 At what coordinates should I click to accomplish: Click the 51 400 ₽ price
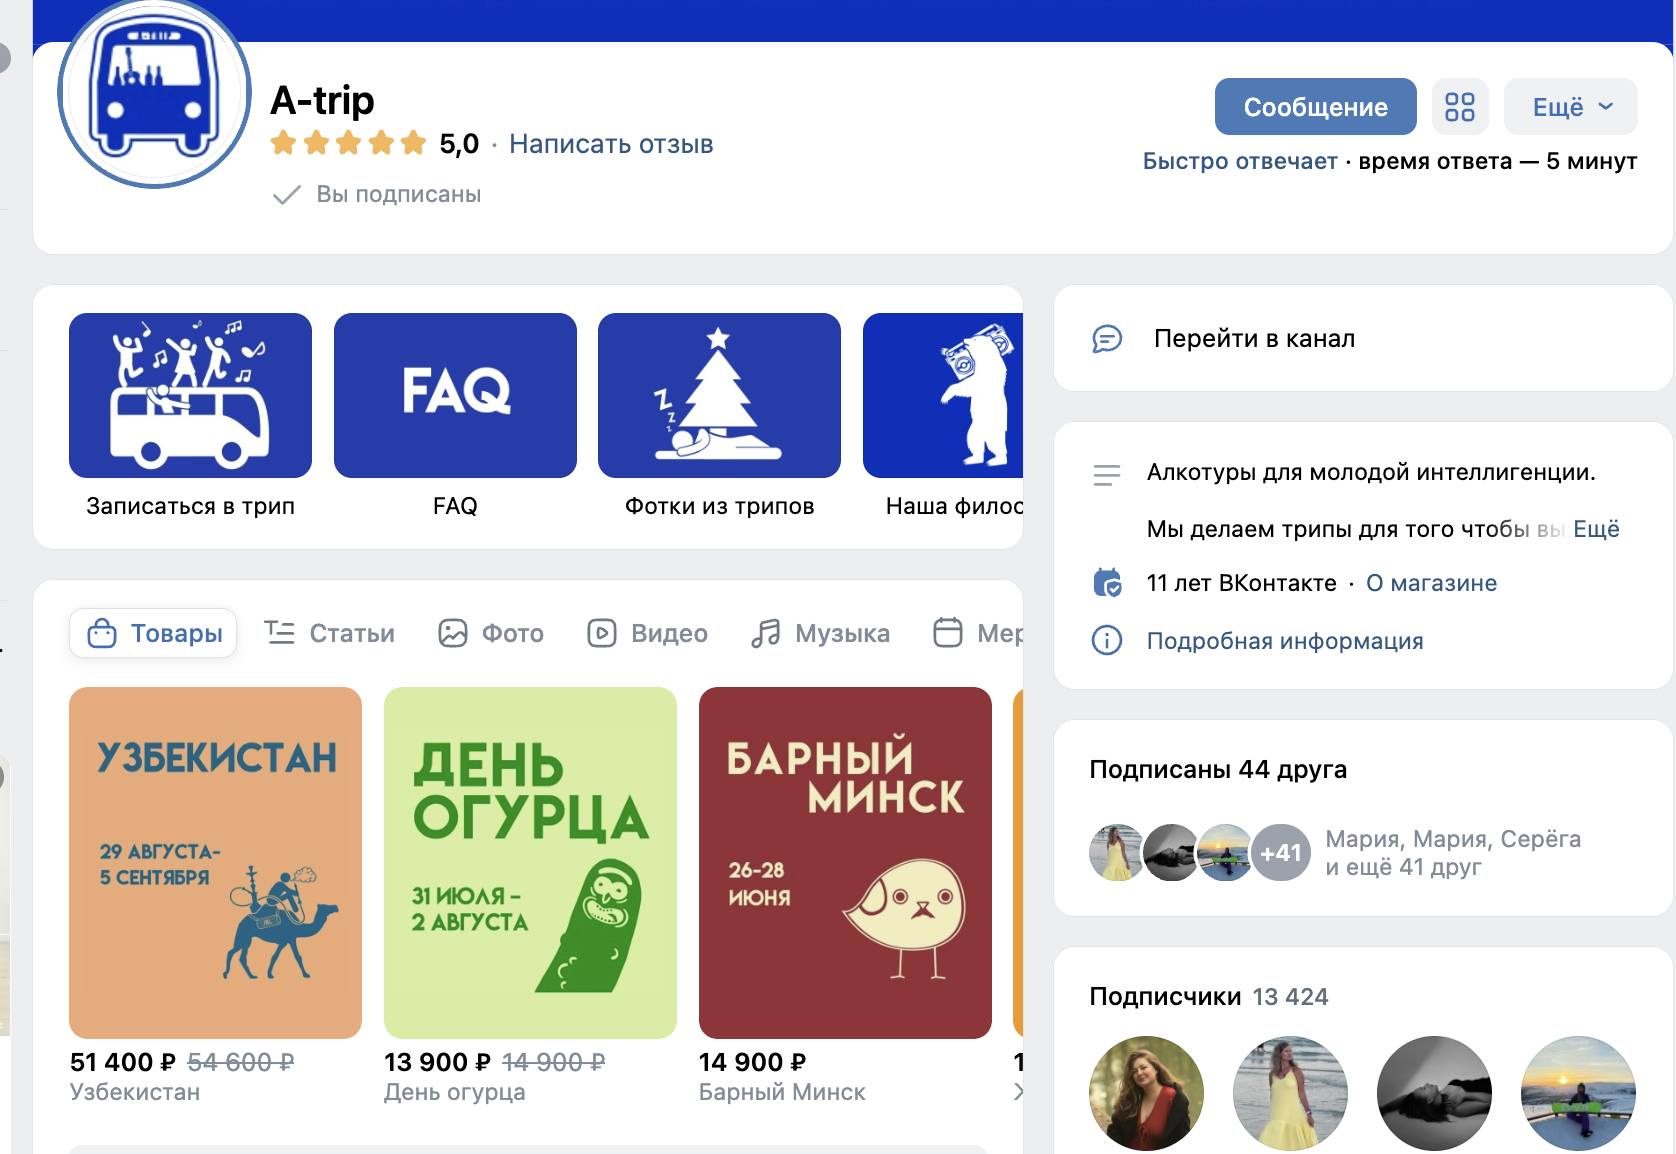[x=123, y=1062]
